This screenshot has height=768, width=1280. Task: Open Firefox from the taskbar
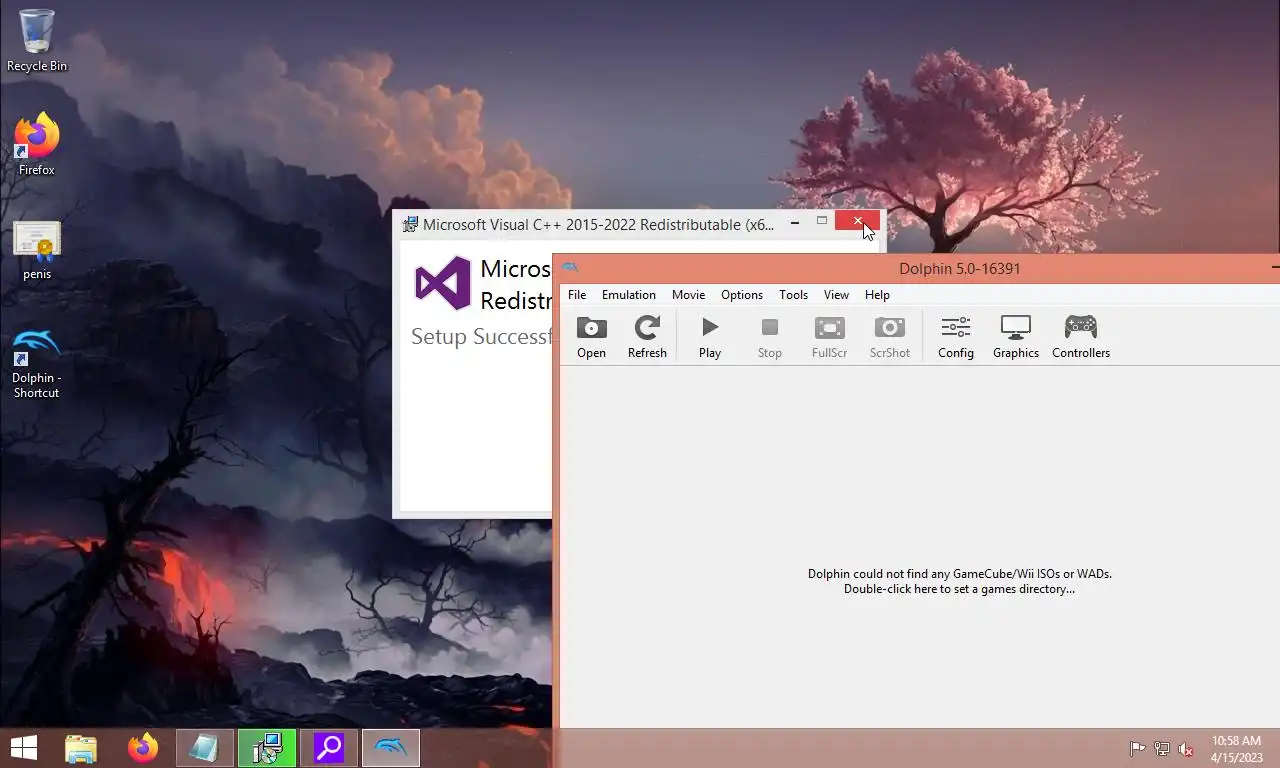143,748
